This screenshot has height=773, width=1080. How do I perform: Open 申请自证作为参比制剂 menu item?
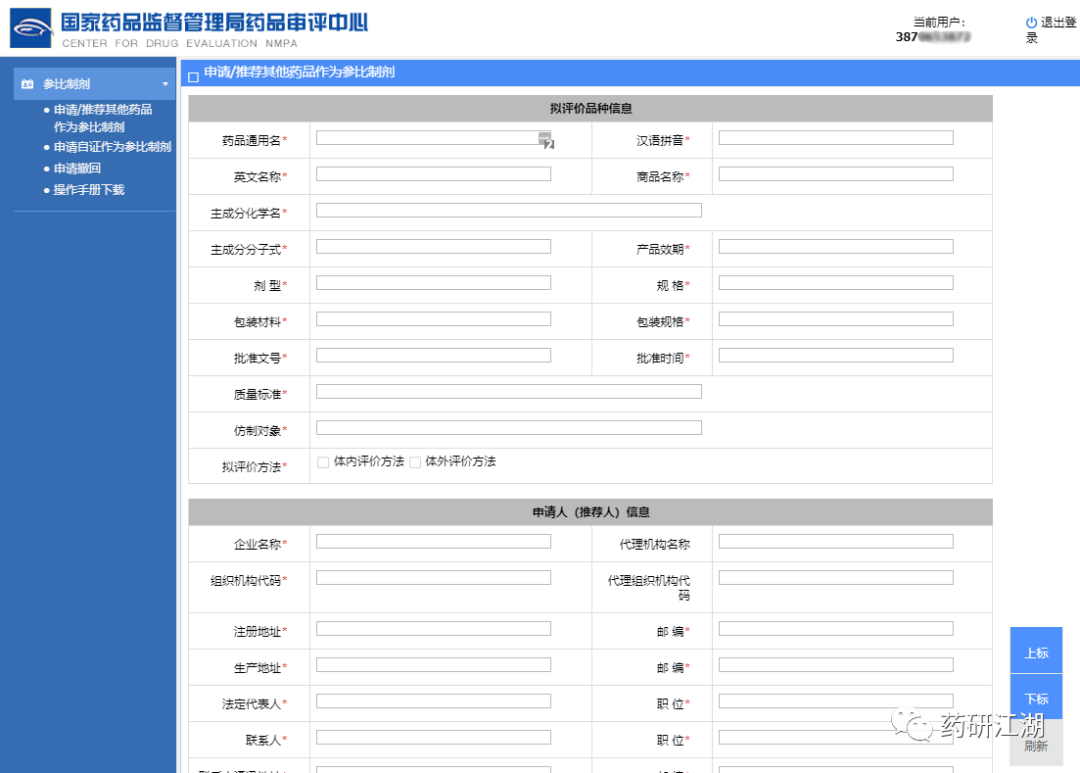pyautogui.click(x=112, y=147)
